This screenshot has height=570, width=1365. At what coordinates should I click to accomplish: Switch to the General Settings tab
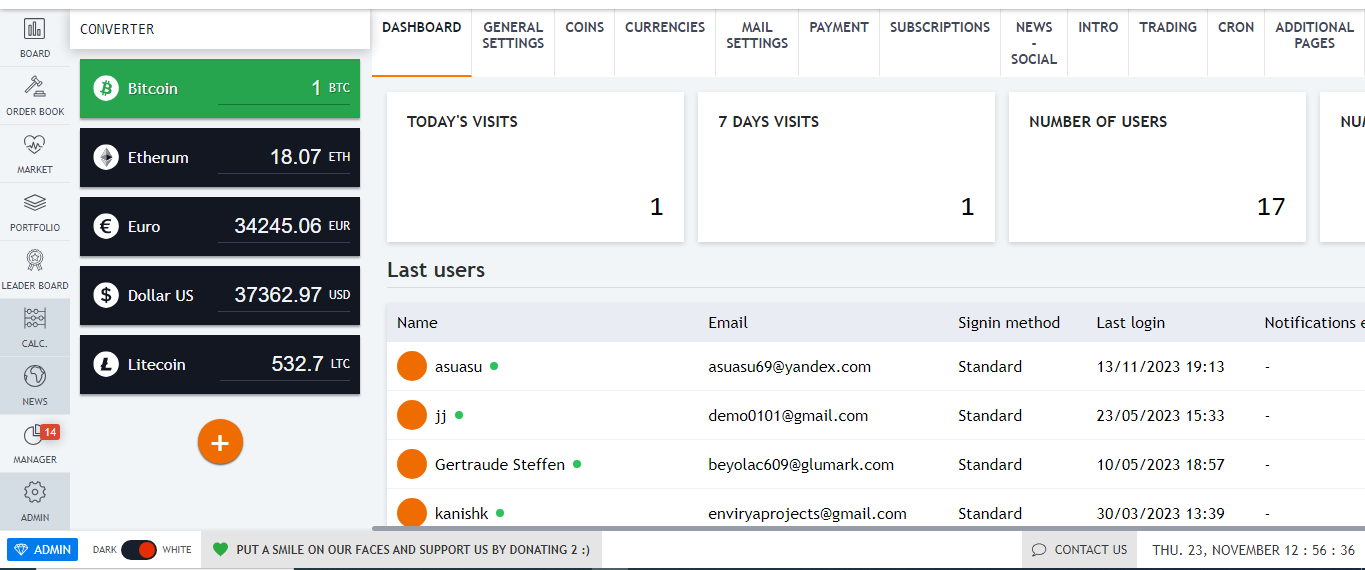513,36
